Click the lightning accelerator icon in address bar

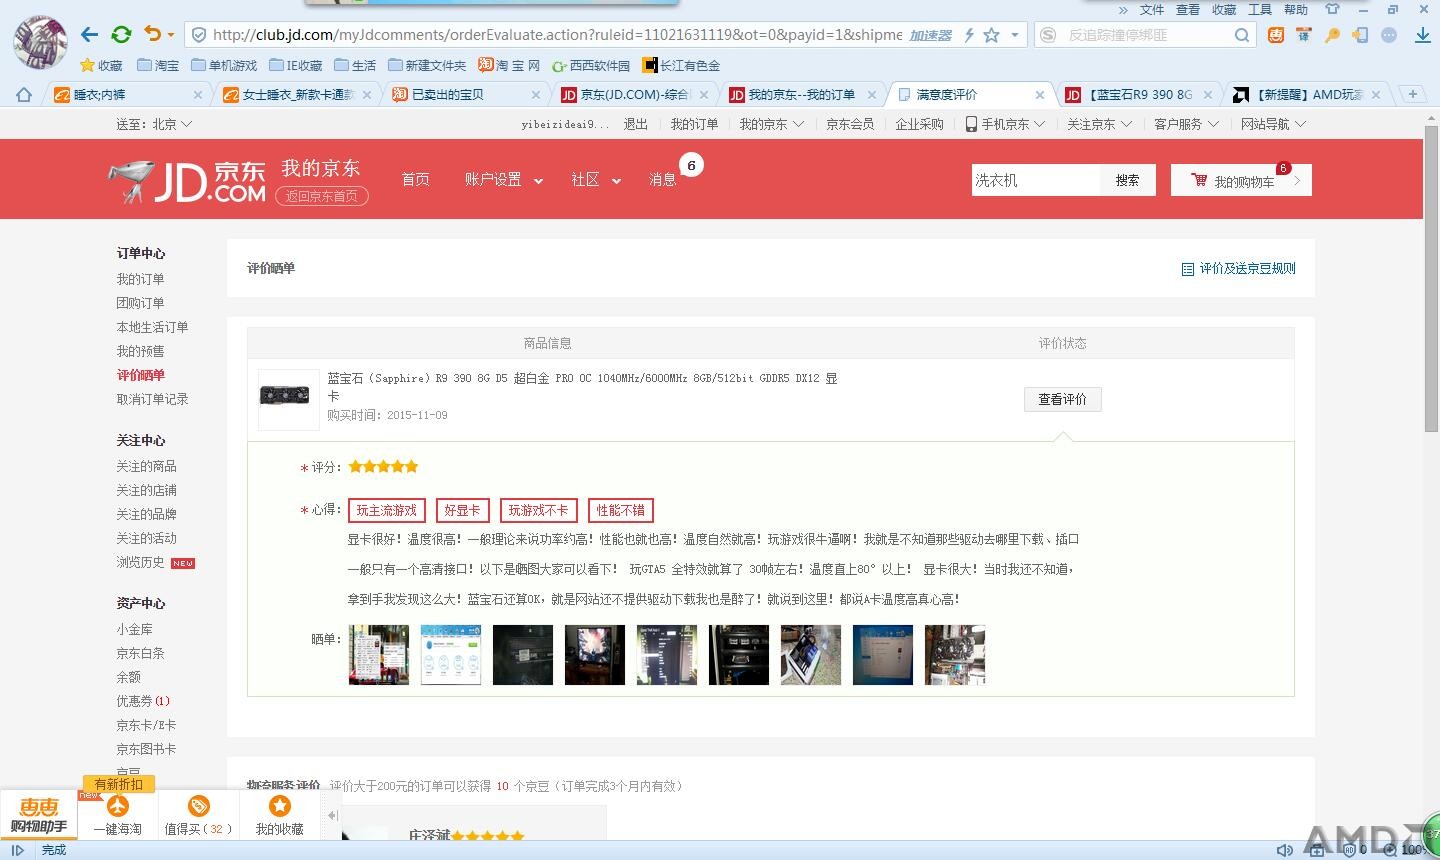(x=968, y=35)
